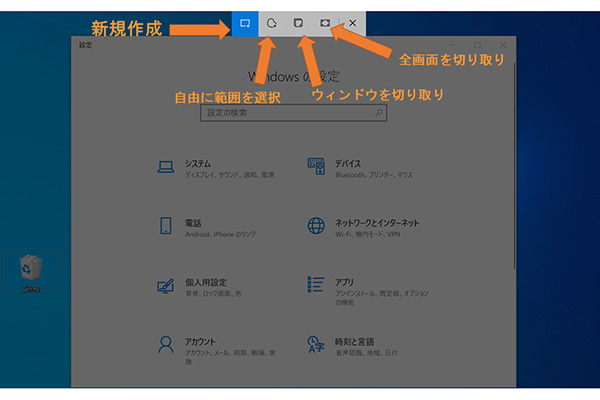This screenshot has height=400, width=600.
Task: Click 'Bluetooth、プリンター、マウス' description text
Action: 374,175
